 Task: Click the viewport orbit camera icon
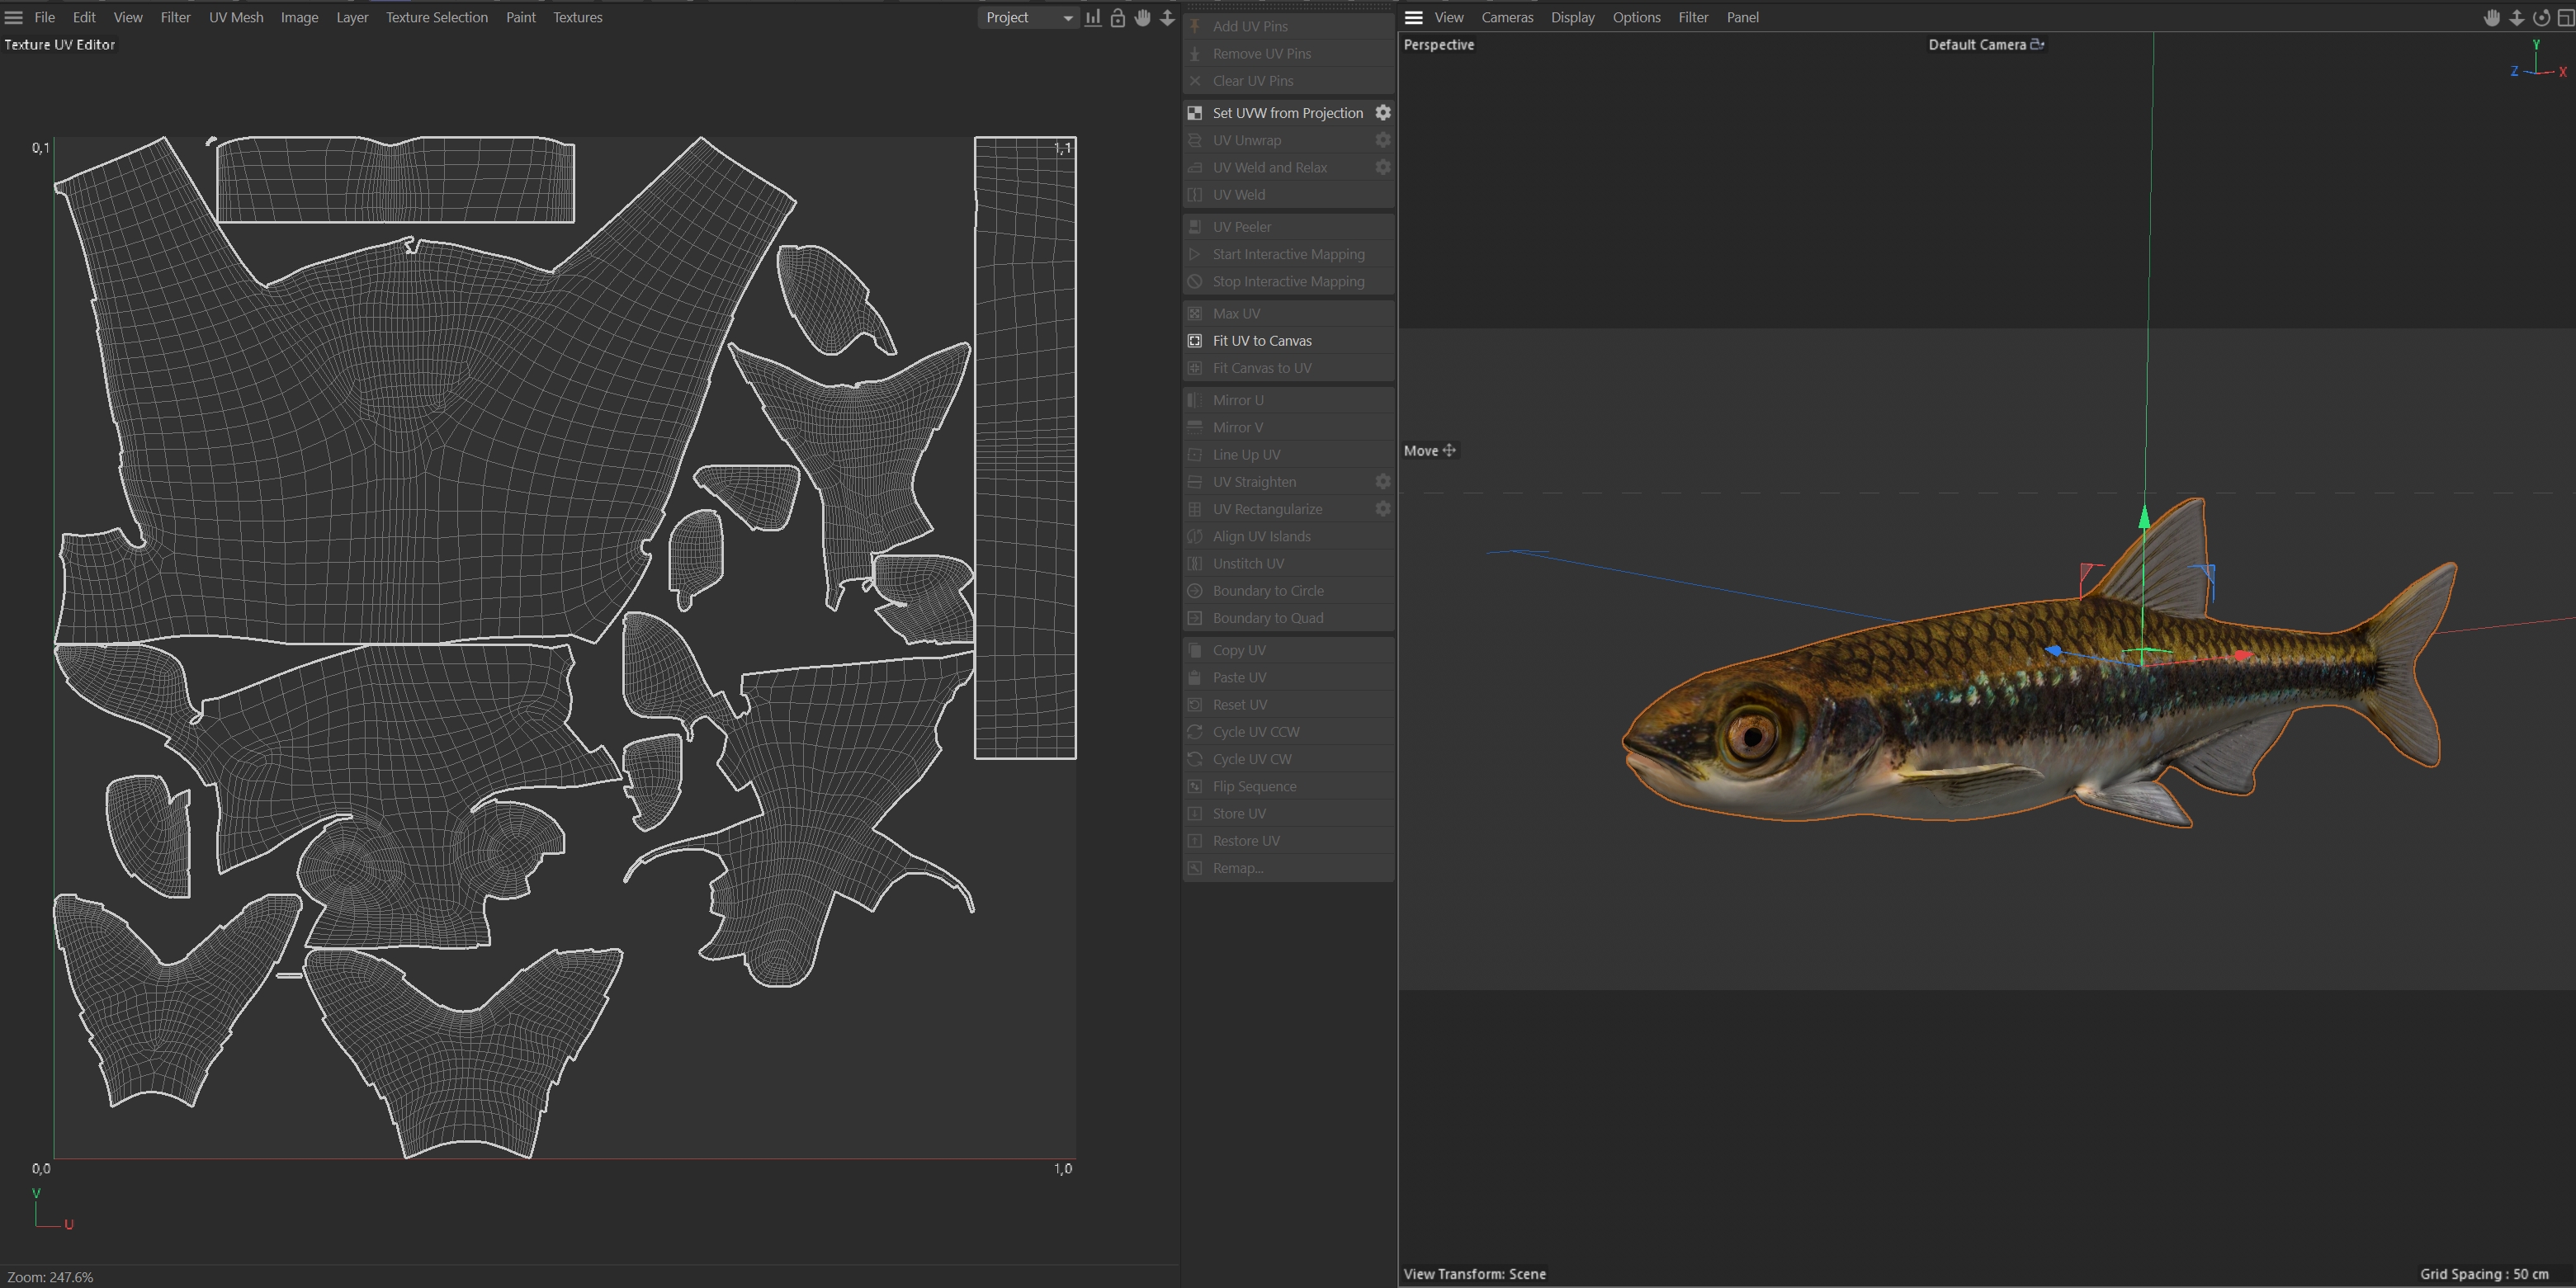[2540, 18]
